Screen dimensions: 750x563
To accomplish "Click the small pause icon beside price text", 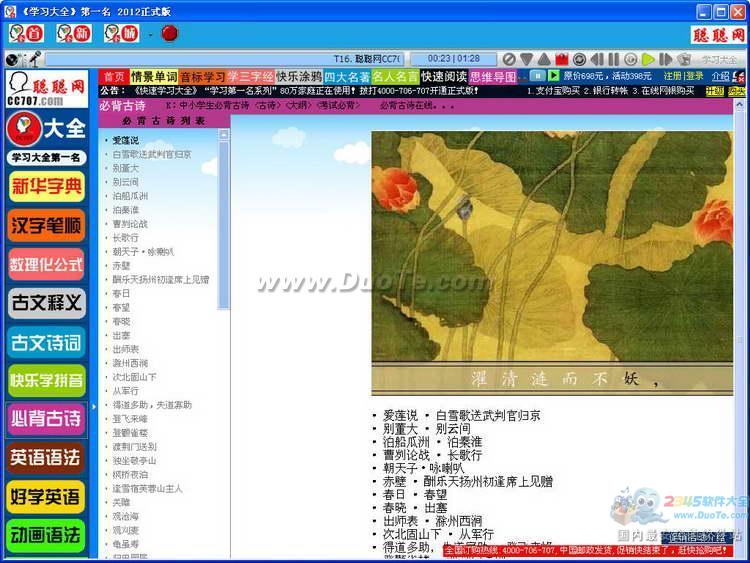I will [538, 76].
